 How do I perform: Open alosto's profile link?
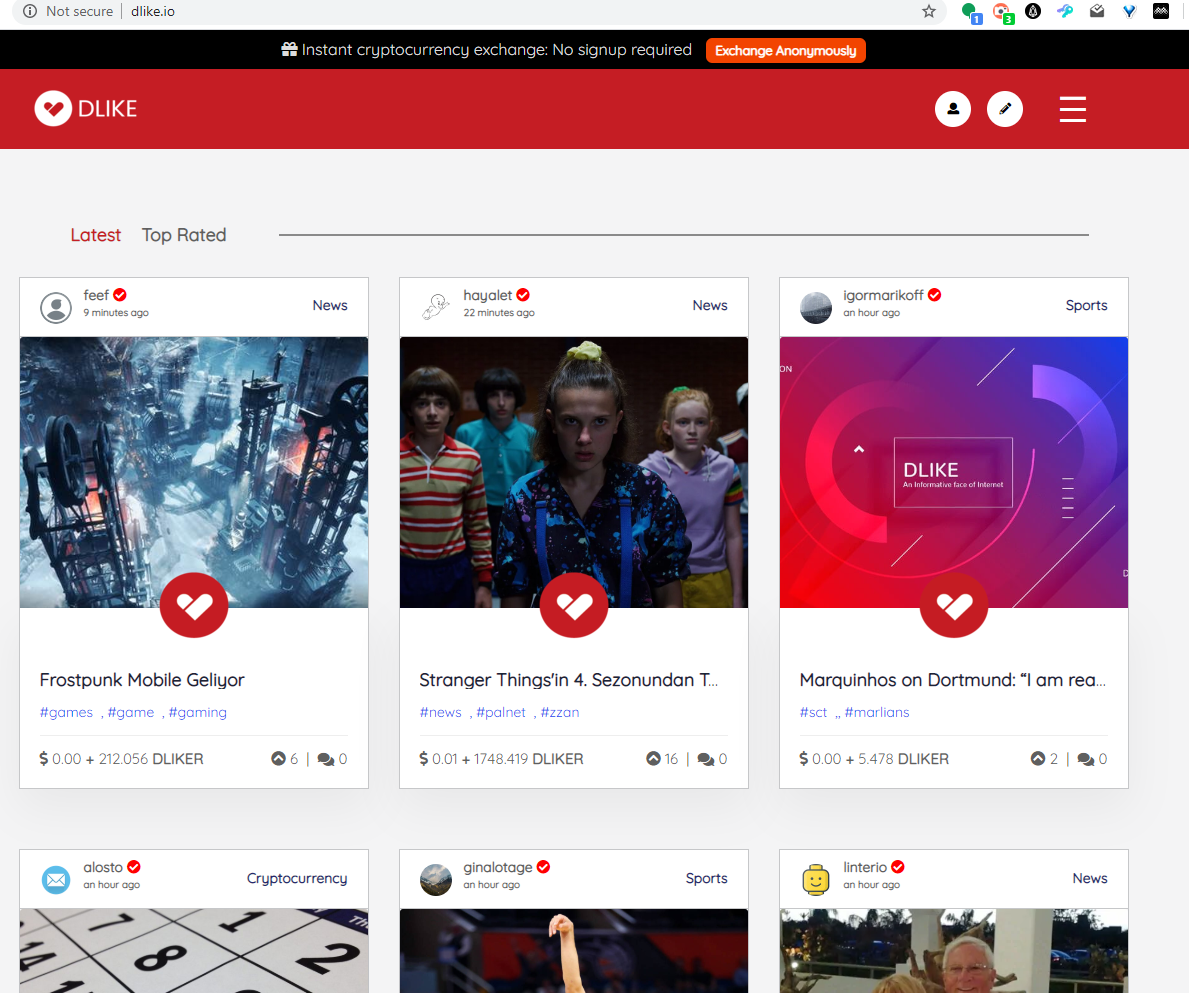click(x=103, y=867)
